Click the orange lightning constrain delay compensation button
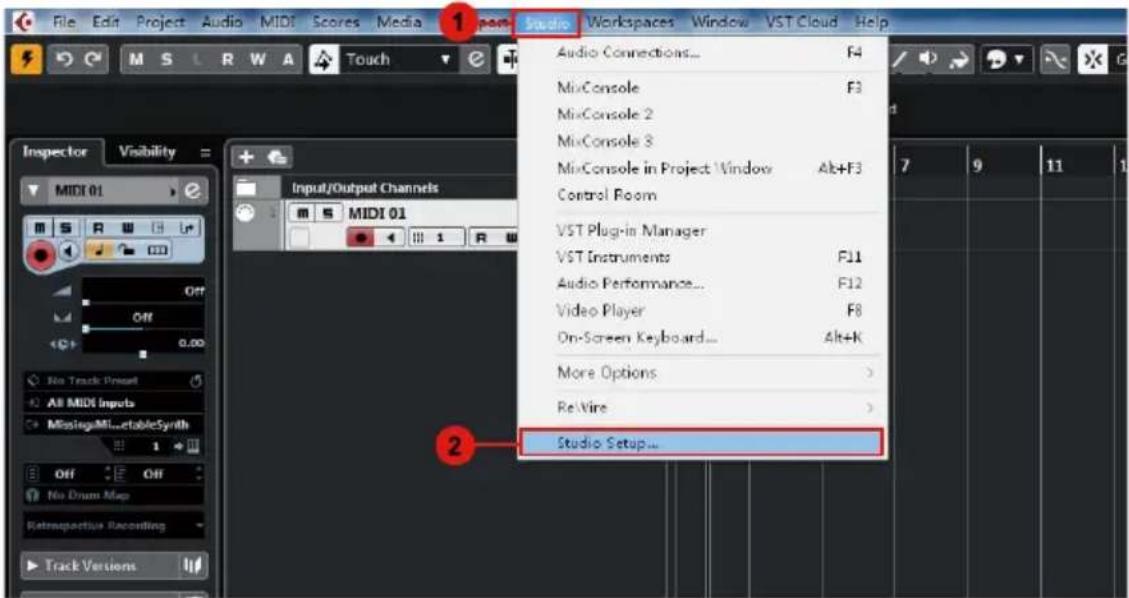 tap(25, 60)
